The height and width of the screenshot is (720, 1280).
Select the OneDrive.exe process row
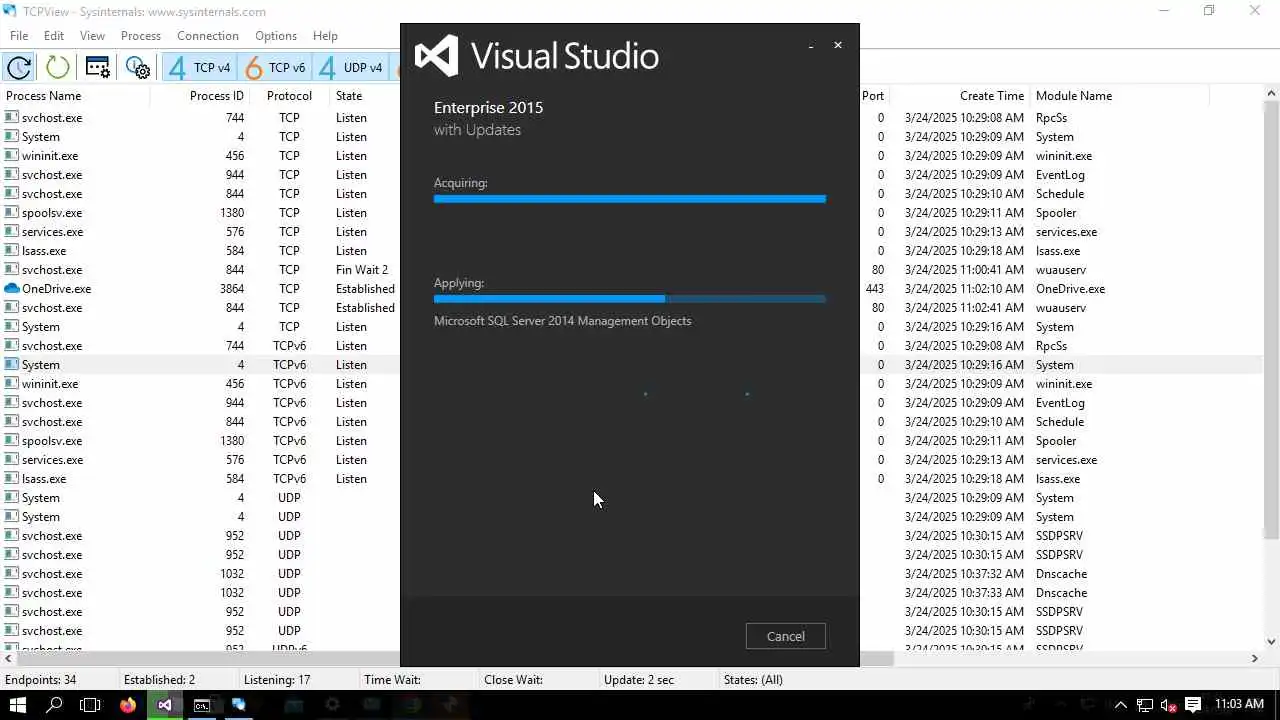pos(56,289)
